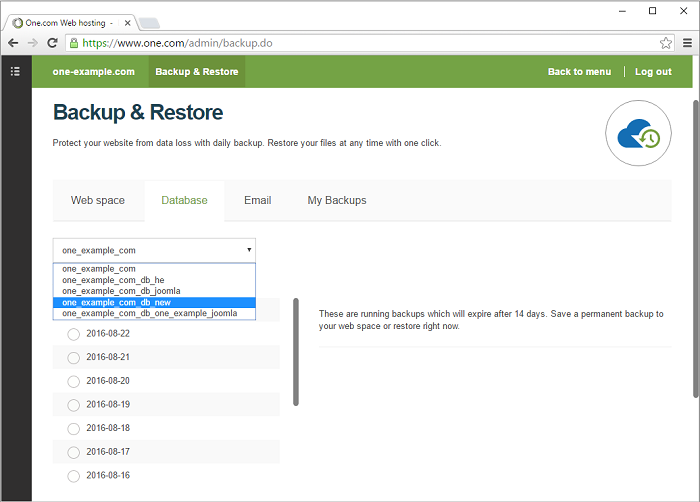700x502 pixels.
Task: Bookmark page with the star icon
Action: click(x=666, y=43)
